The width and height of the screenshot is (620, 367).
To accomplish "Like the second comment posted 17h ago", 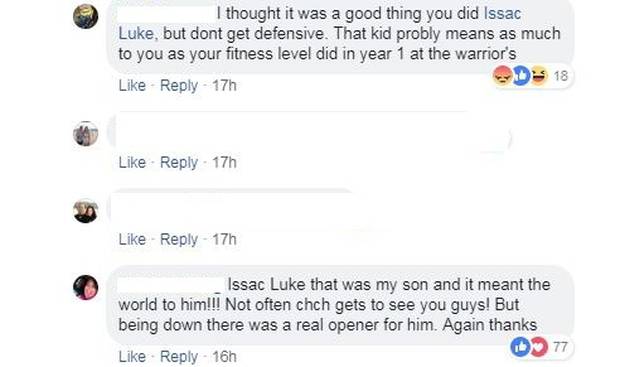I will click(x=132, y=162).
